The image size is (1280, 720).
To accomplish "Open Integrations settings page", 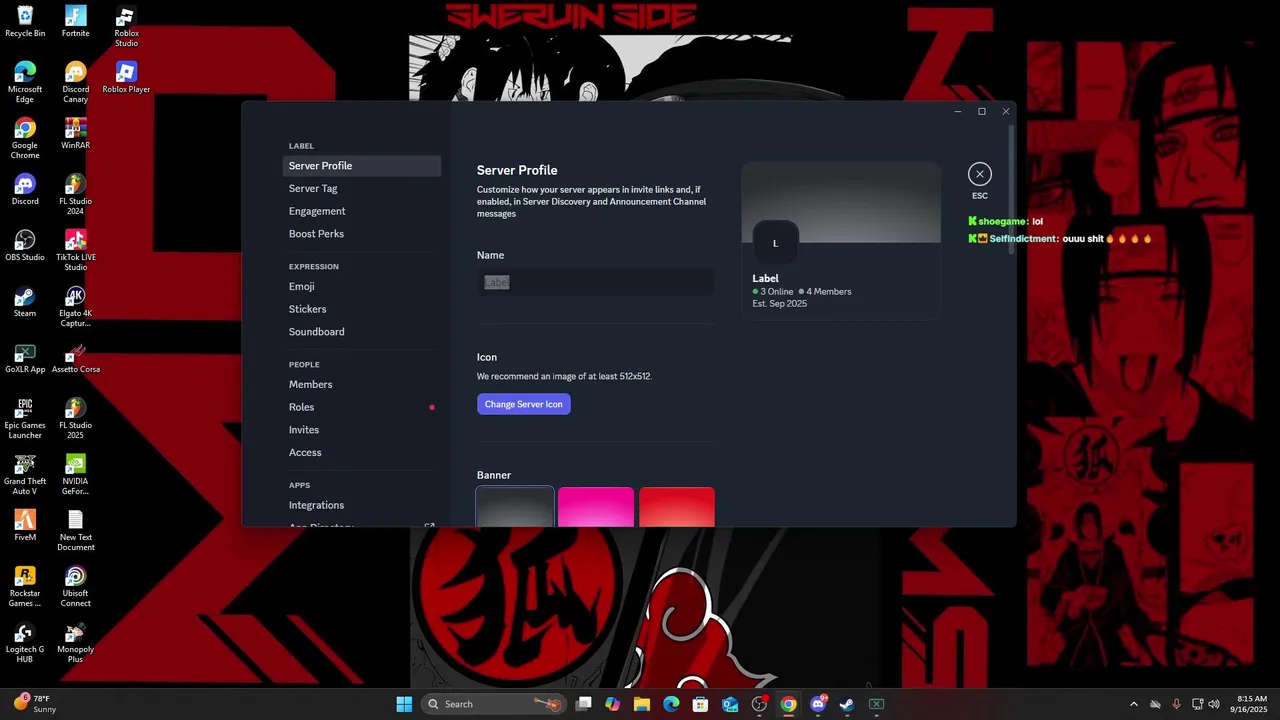I will click(x=362, y=505).
